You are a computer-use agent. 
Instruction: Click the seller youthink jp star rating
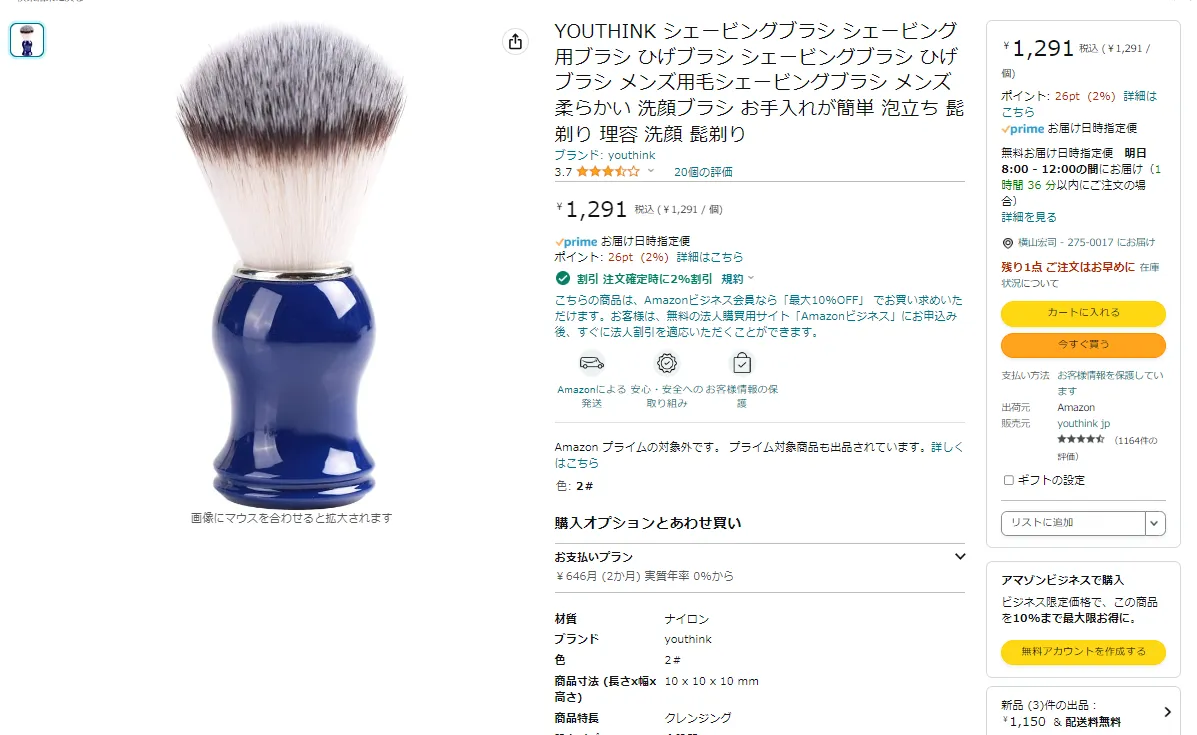point(1080,439)
